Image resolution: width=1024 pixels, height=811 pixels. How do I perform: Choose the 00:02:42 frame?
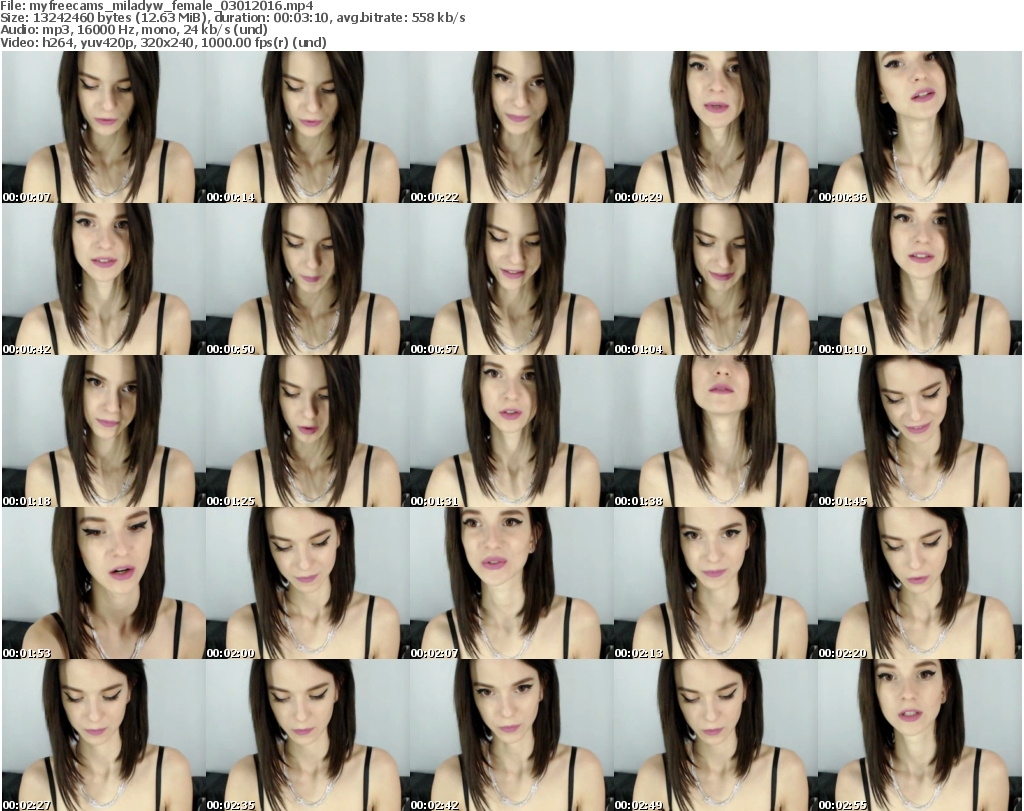click(511, 735)
